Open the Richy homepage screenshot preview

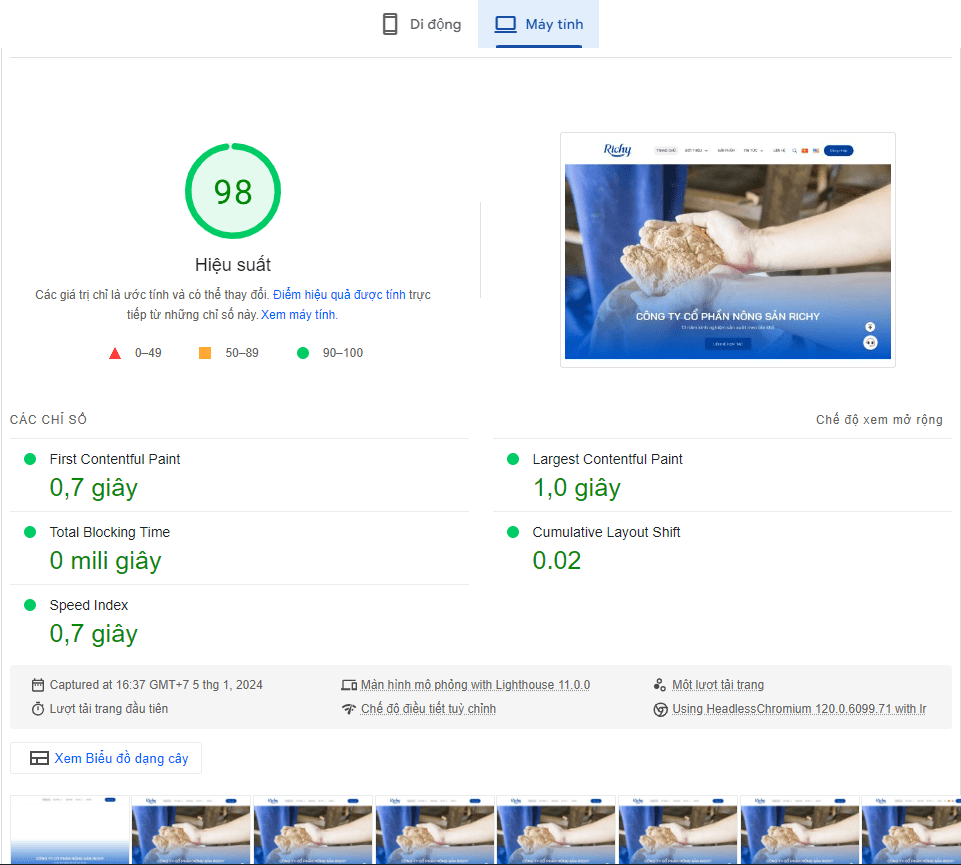tap(727, 250)
